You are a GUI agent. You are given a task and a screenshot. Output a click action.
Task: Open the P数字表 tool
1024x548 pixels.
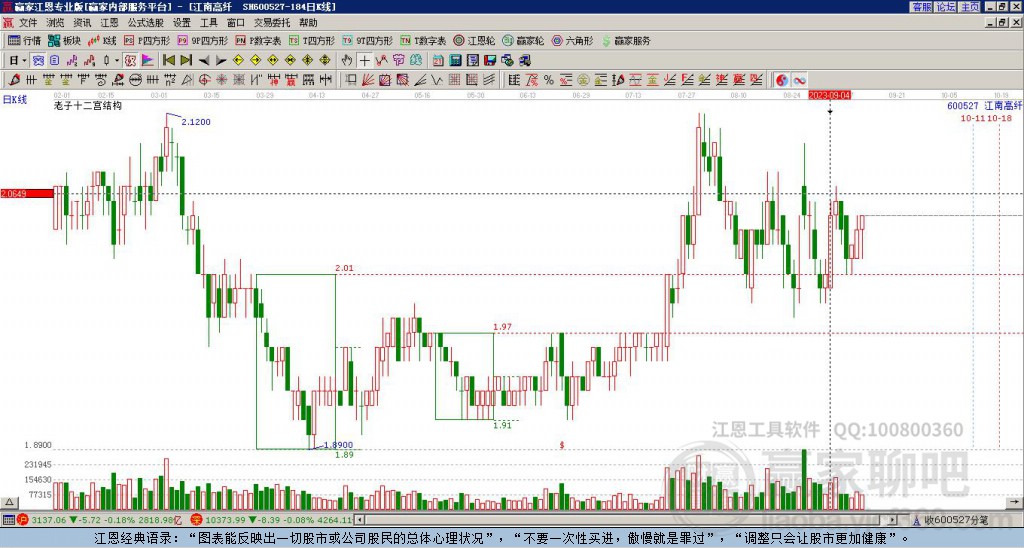258,40
